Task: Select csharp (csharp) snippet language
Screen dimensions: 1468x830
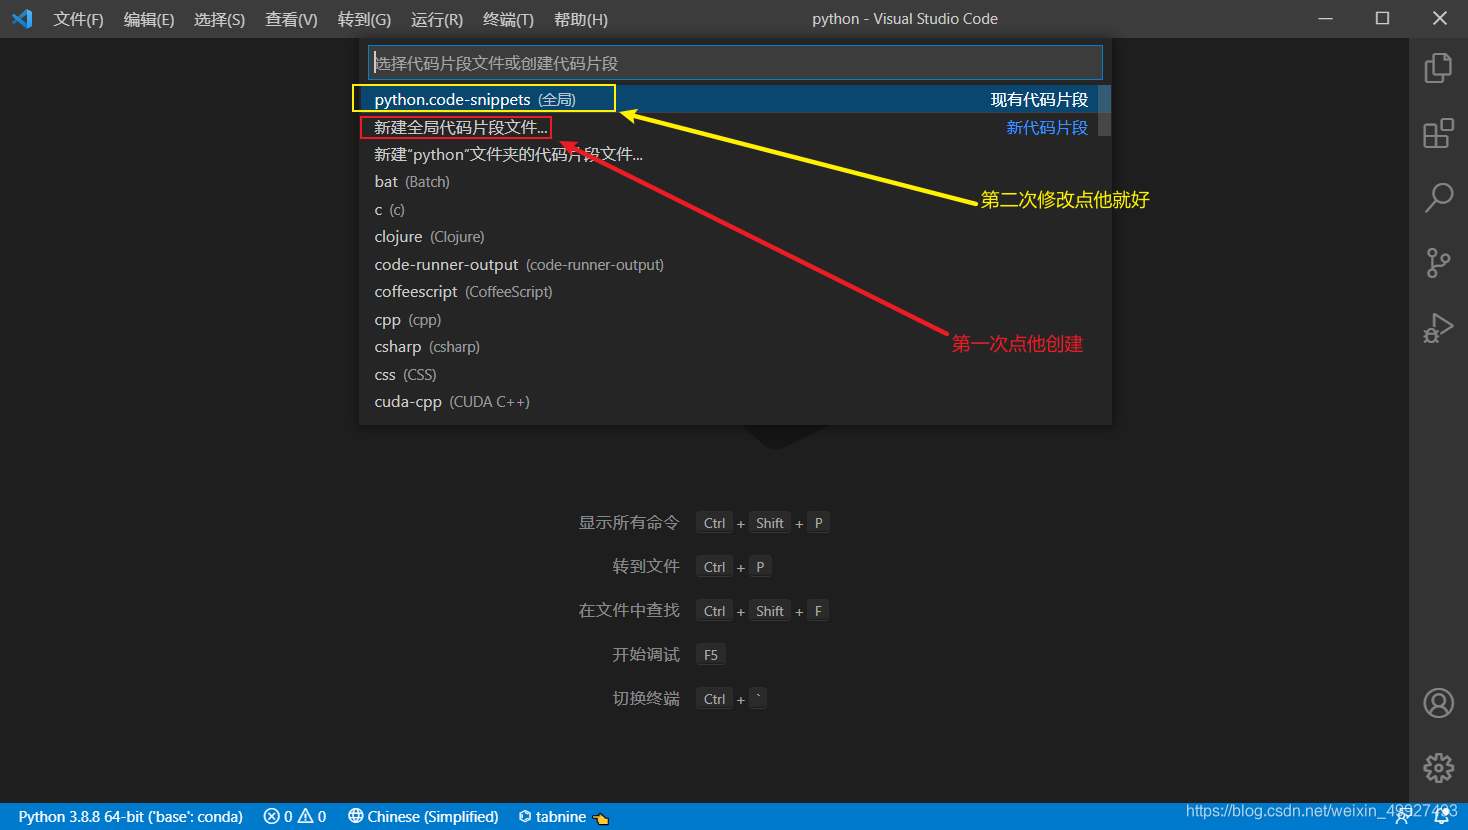Action: click(729, 347)
